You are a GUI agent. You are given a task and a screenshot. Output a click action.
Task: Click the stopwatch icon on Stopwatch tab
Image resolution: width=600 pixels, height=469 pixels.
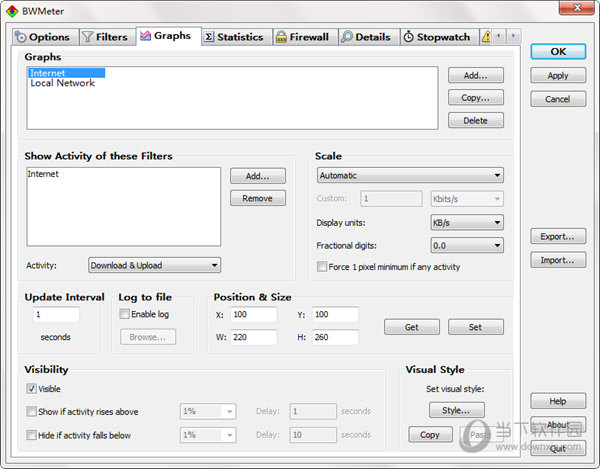click(x=409, y=37)
